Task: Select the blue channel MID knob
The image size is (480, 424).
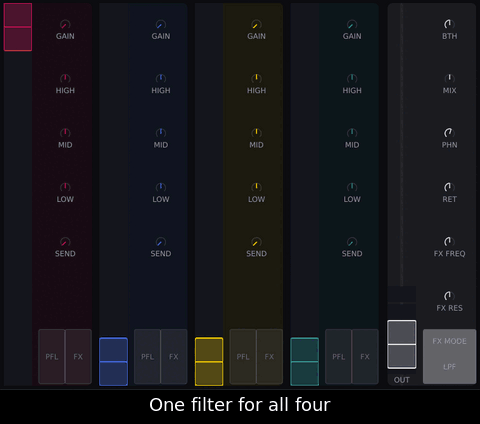Action: (161, 133)
